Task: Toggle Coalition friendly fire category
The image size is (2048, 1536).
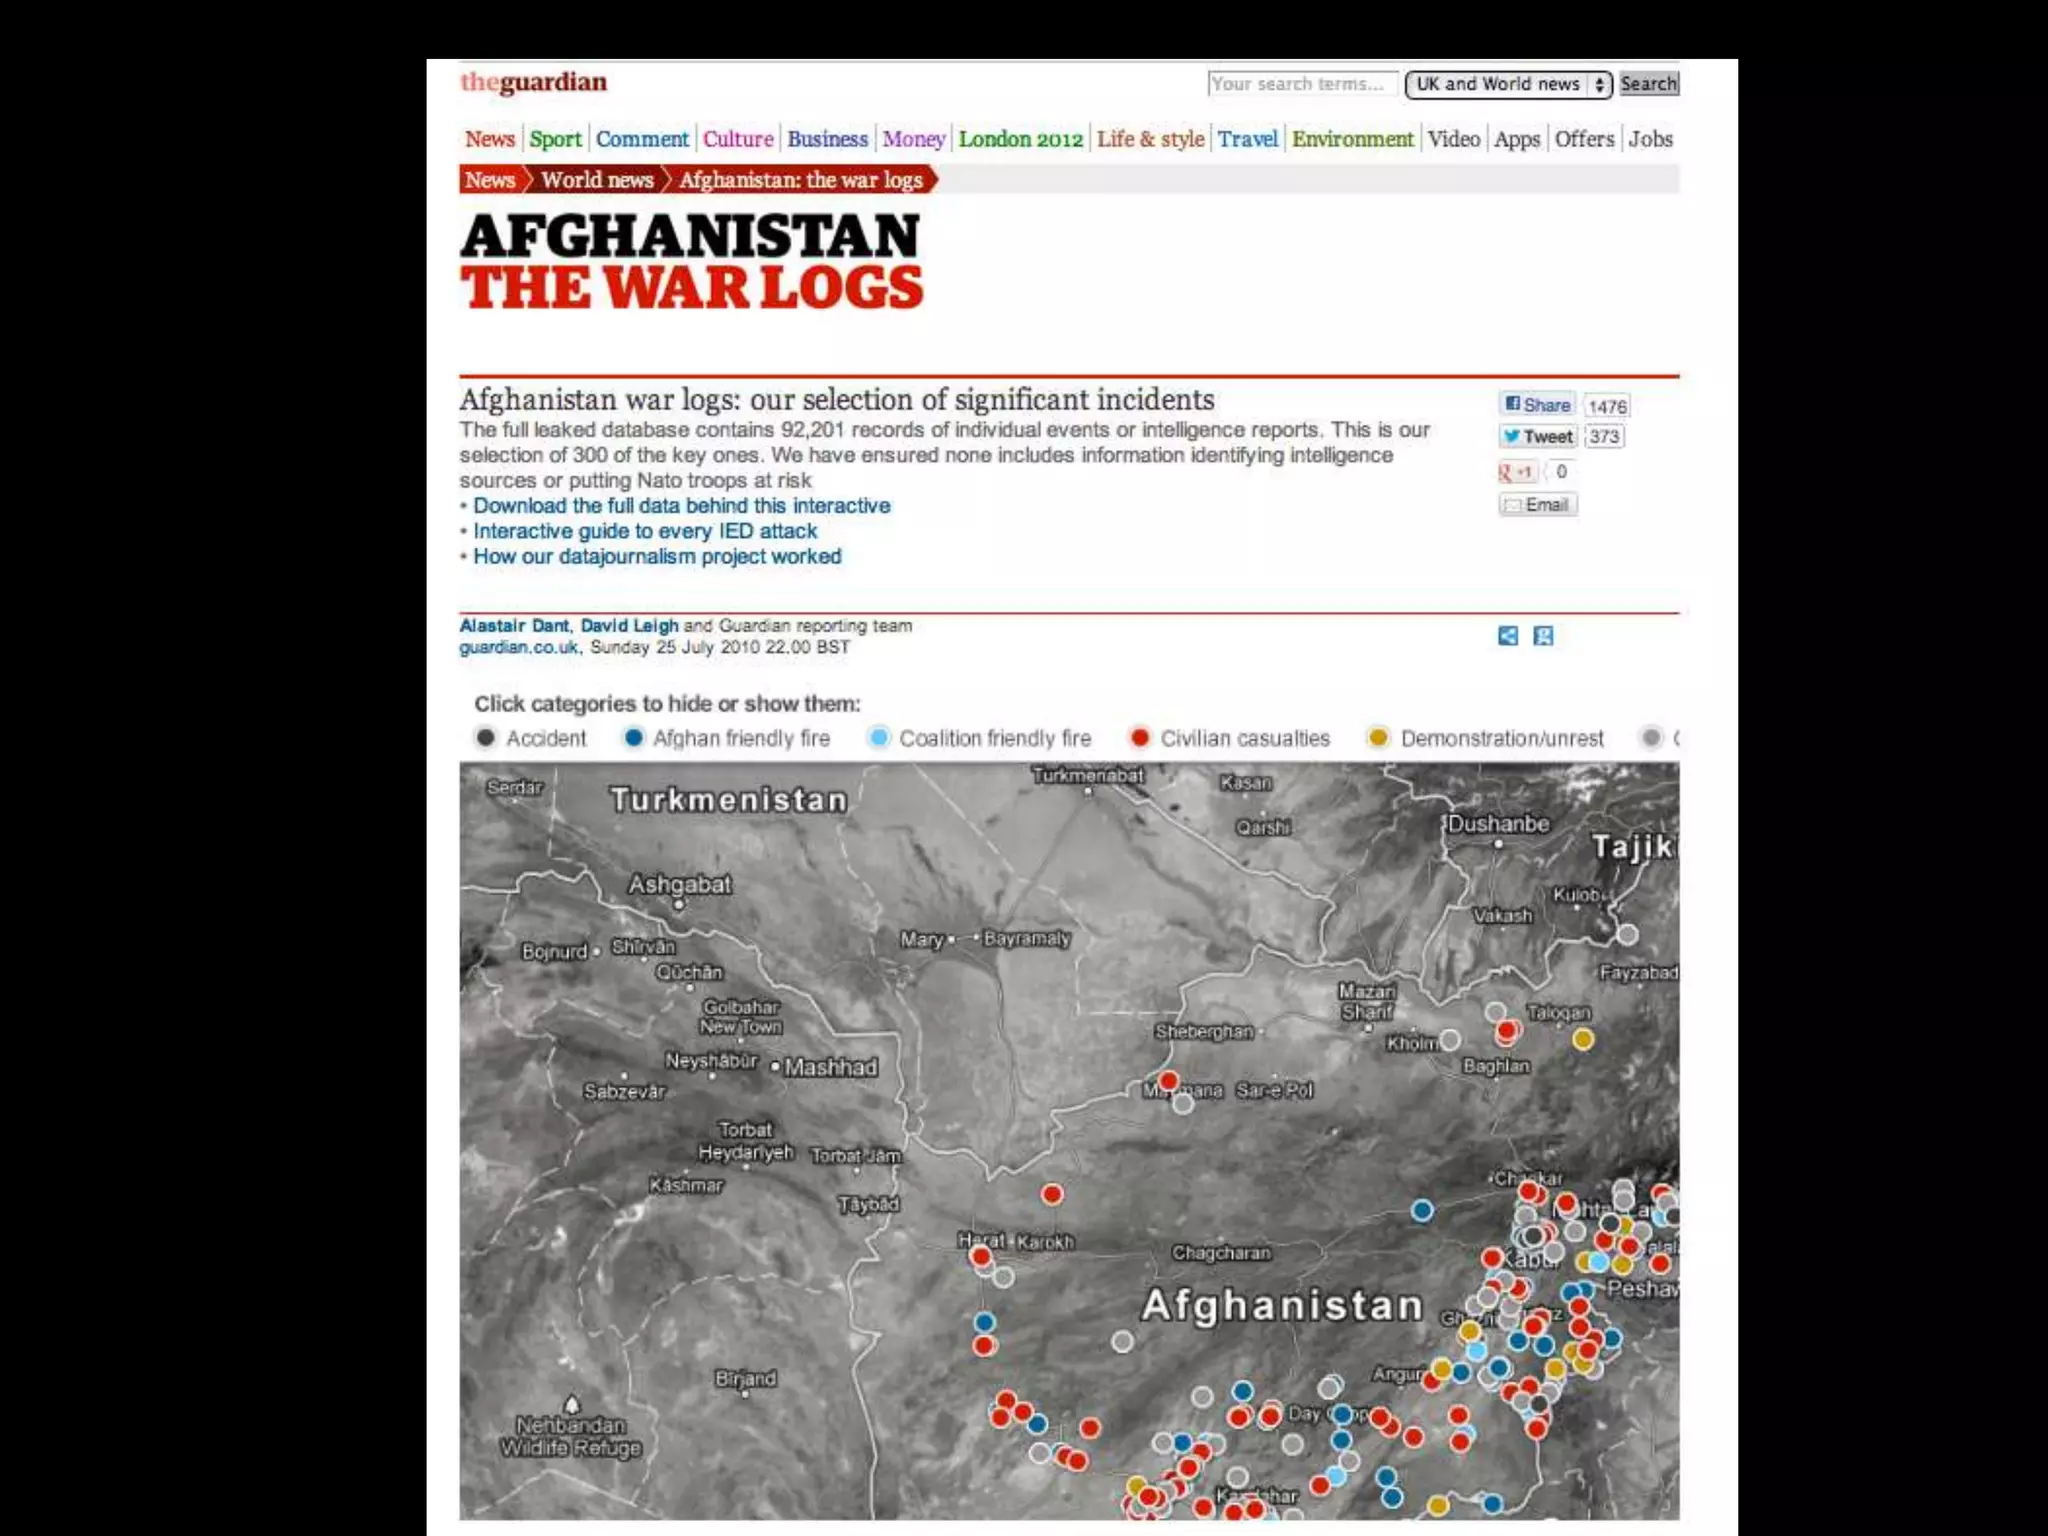Action: pos(981,738)
